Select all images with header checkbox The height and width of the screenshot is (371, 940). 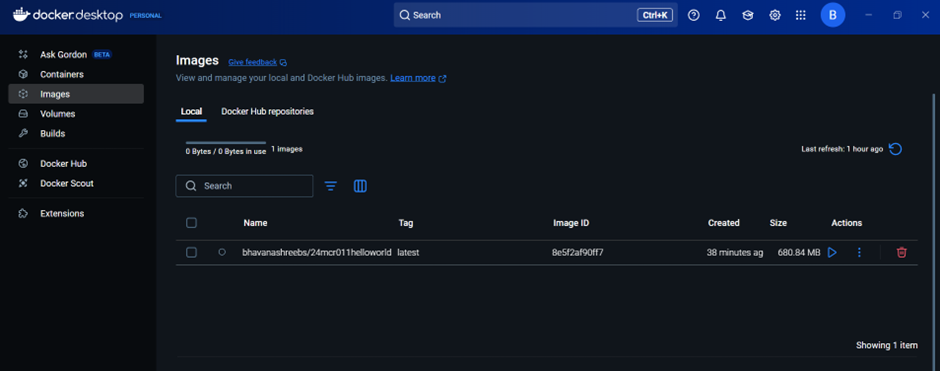pyautogui.click(x=191, y=223)
